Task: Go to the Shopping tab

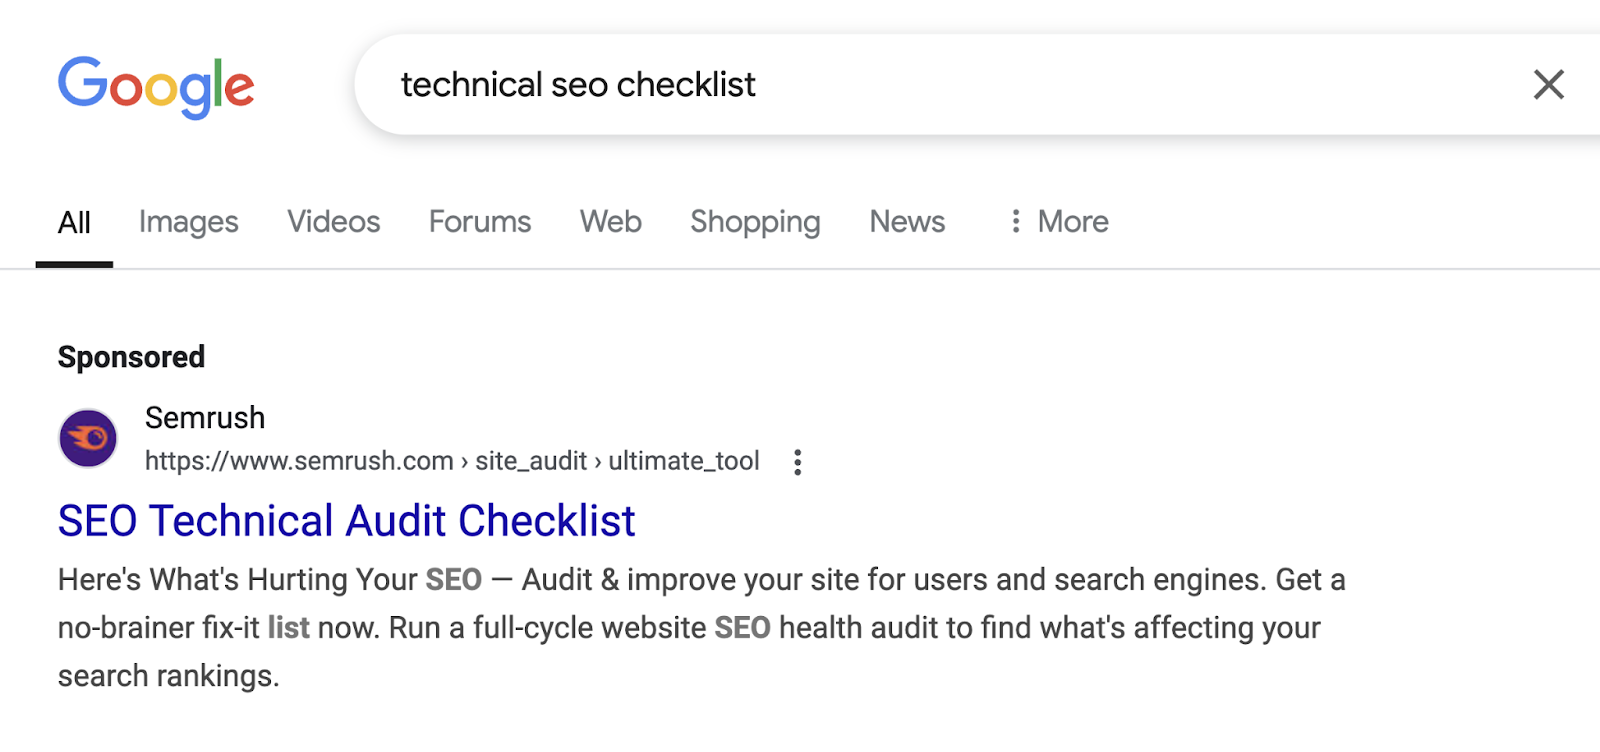Action: (x=755, y=222)
